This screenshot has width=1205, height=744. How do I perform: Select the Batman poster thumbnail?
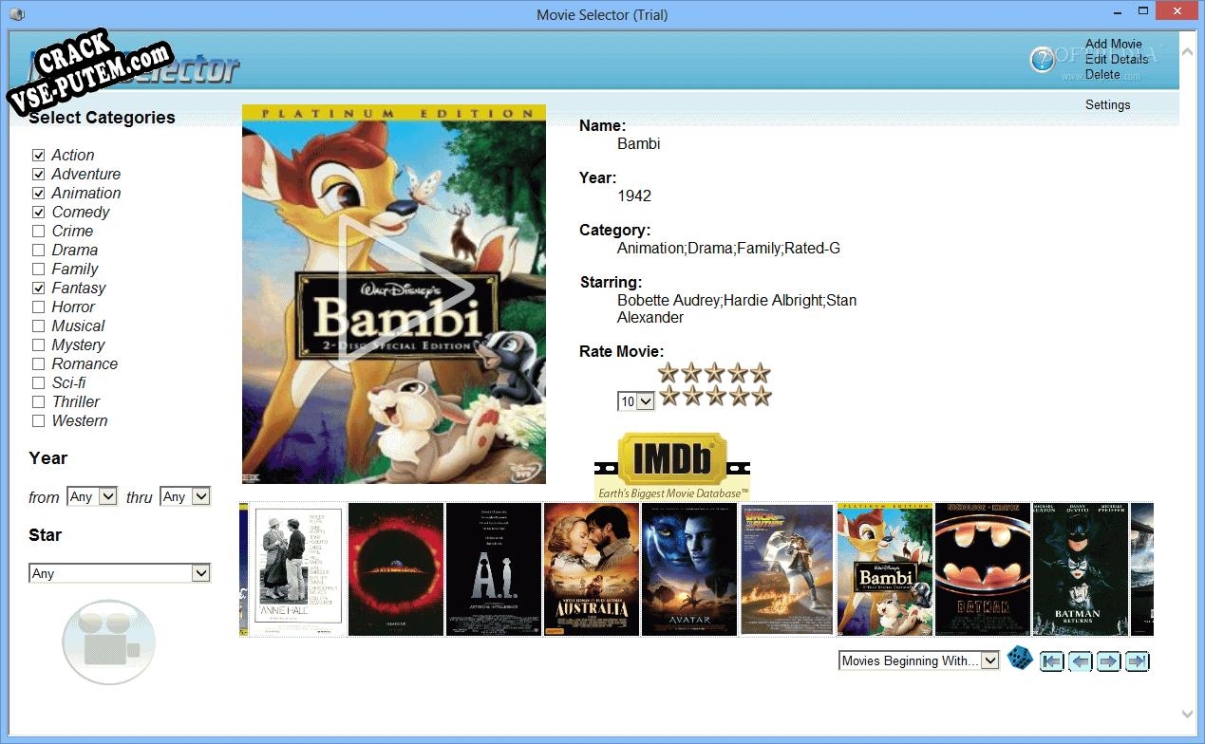click(x=982, y=569)
